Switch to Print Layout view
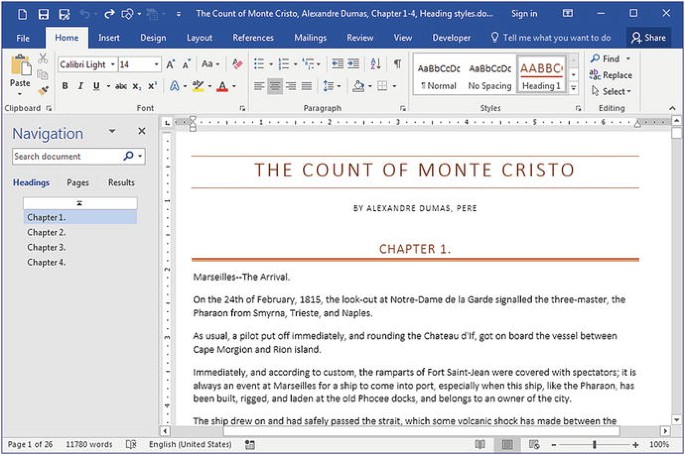685x455 pixels. (507, 445)
